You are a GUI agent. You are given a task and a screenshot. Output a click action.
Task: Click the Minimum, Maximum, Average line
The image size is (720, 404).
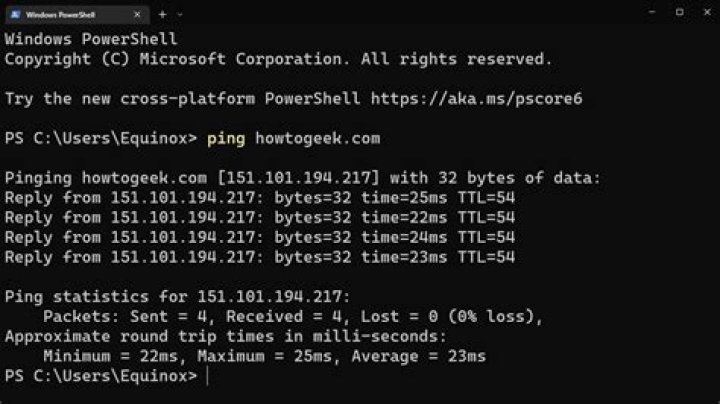point(265,356)
